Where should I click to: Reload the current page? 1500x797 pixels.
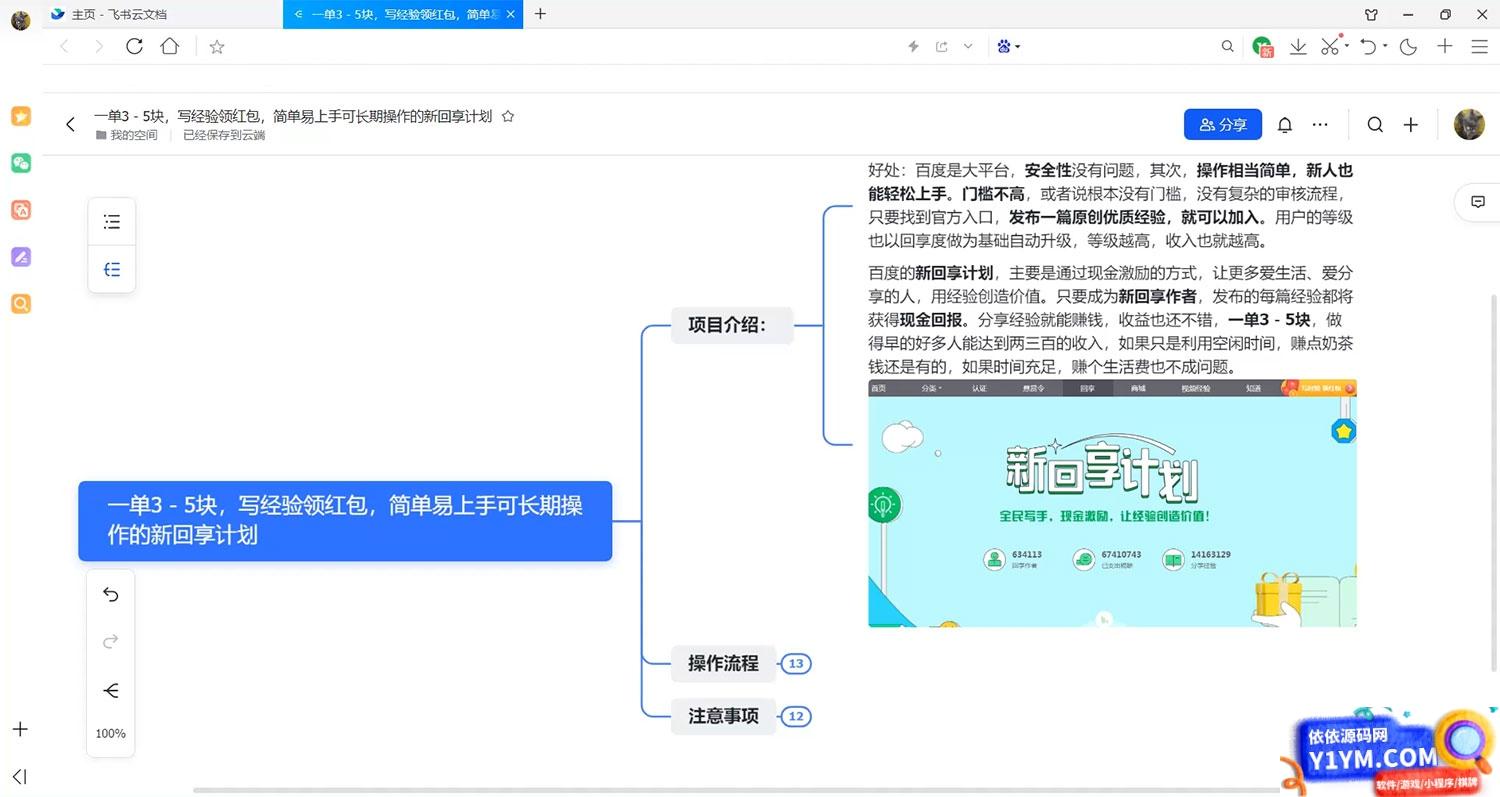click(134, 46)
